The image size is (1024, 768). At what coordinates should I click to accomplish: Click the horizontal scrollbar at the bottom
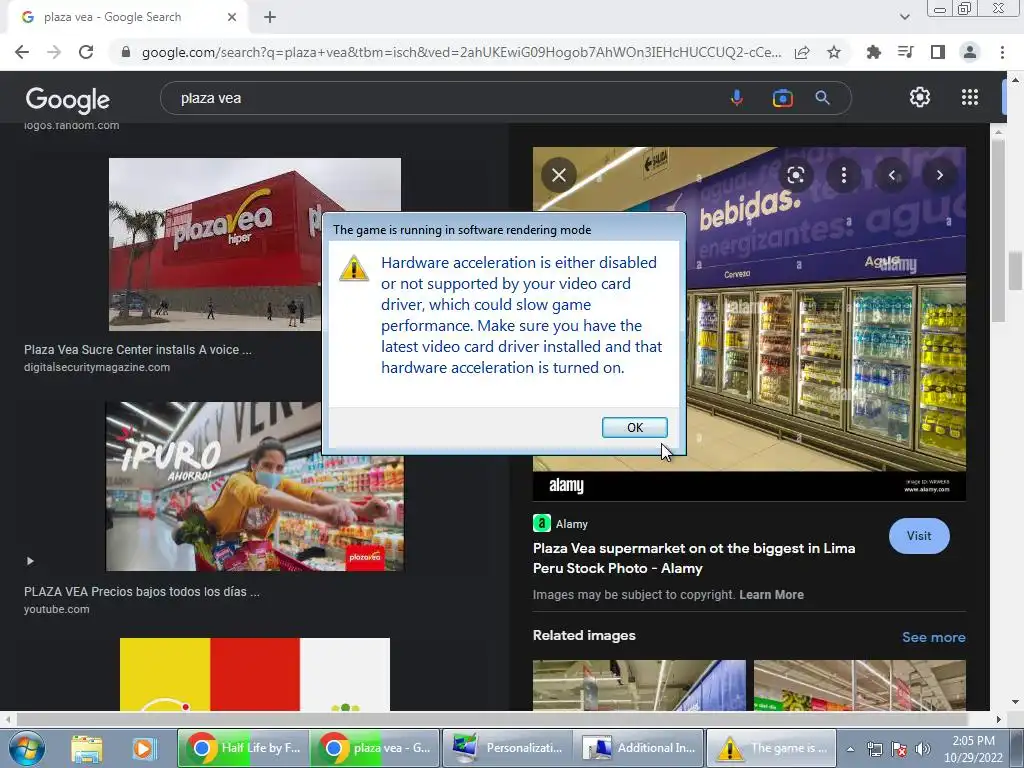click(503, 719)
